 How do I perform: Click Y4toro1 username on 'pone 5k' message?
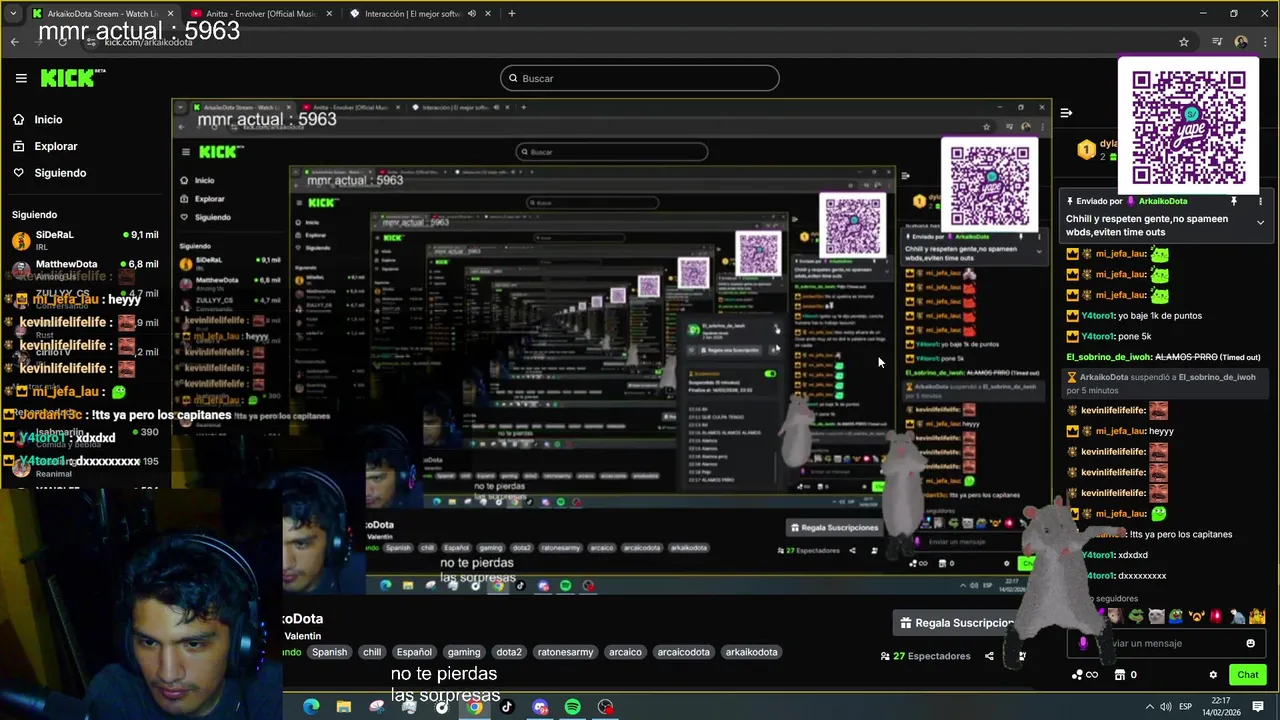click(x=1098, y=336)
